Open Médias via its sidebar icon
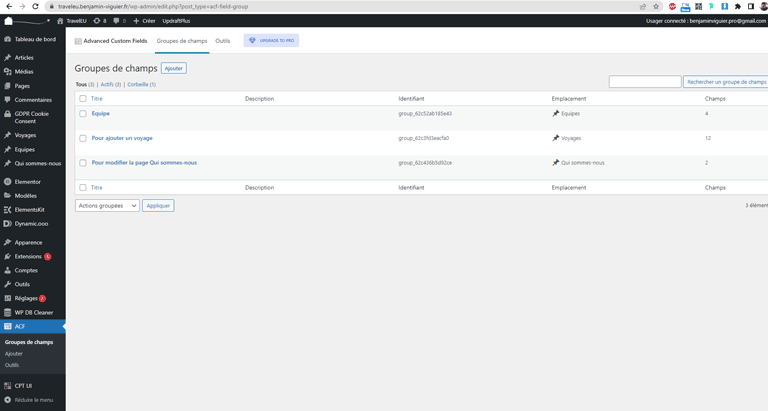 click(8, 71)
